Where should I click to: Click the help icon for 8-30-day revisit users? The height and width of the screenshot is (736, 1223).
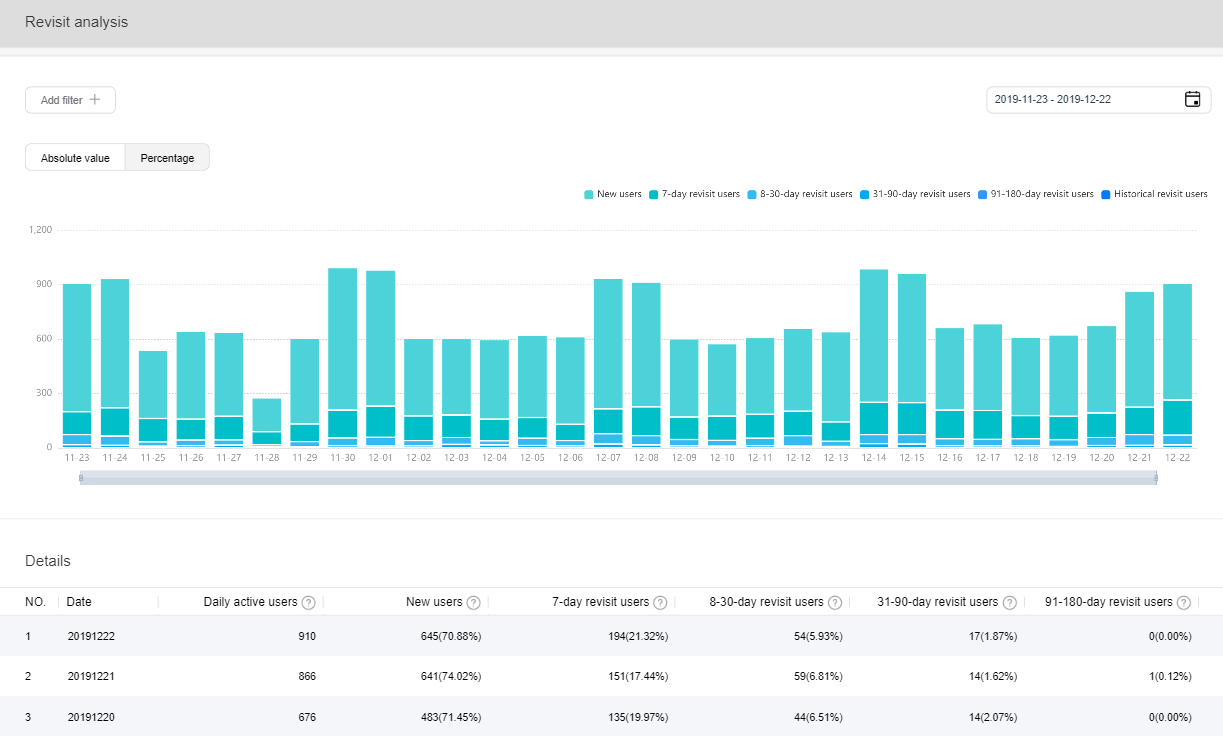[x=836, y=602]
